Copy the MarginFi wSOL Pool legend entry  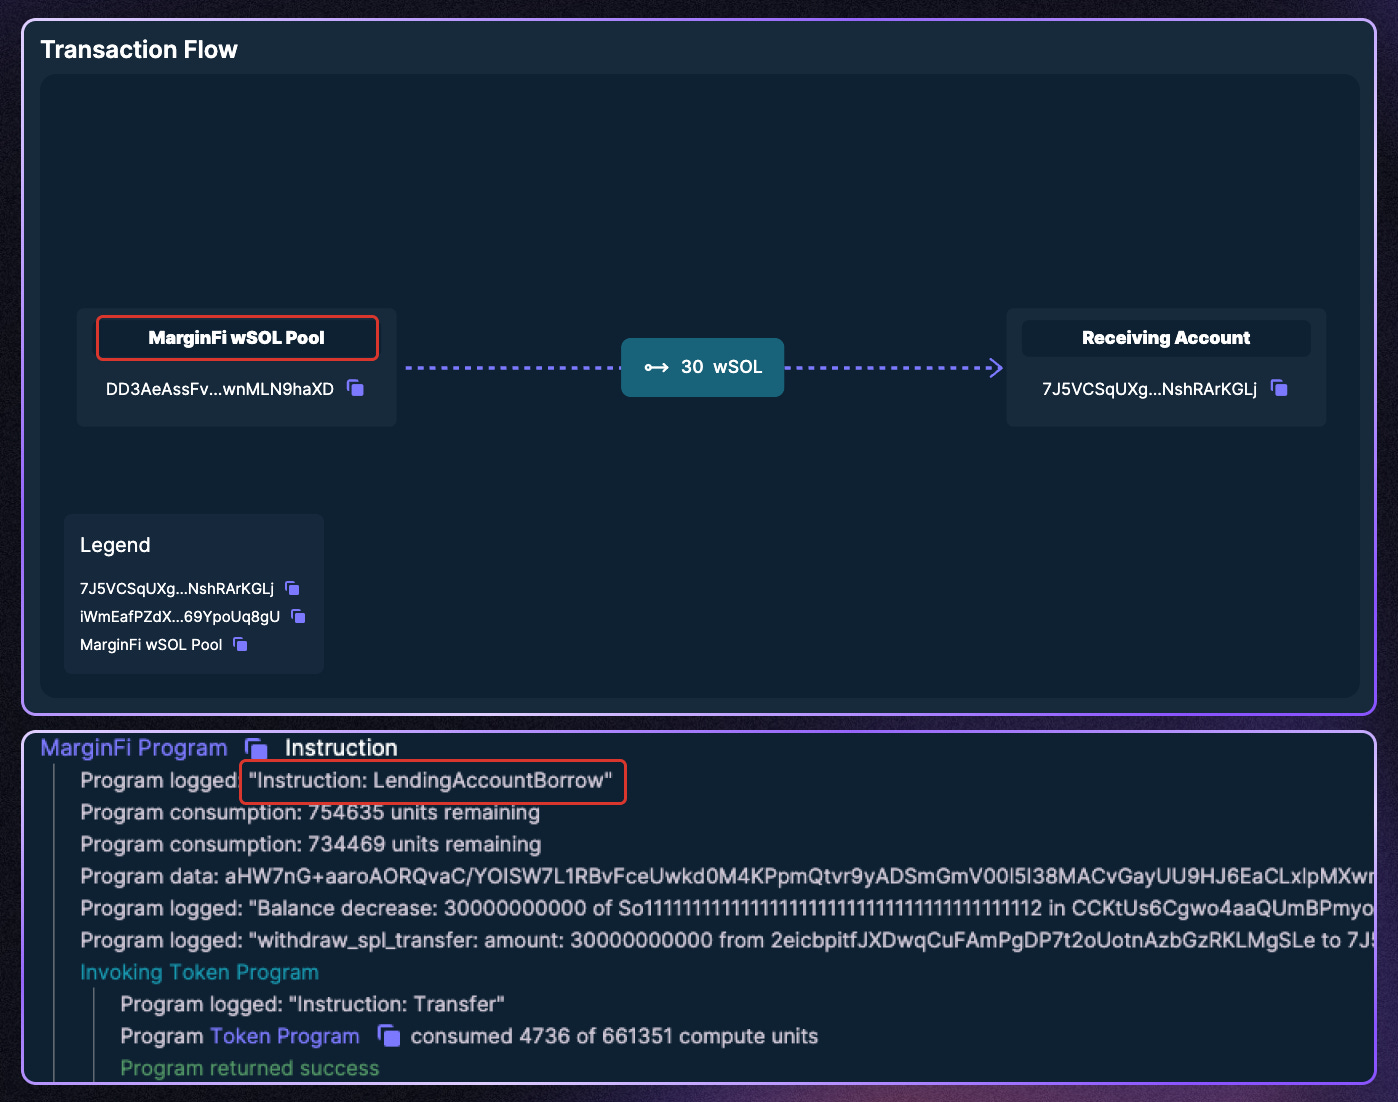240,645
